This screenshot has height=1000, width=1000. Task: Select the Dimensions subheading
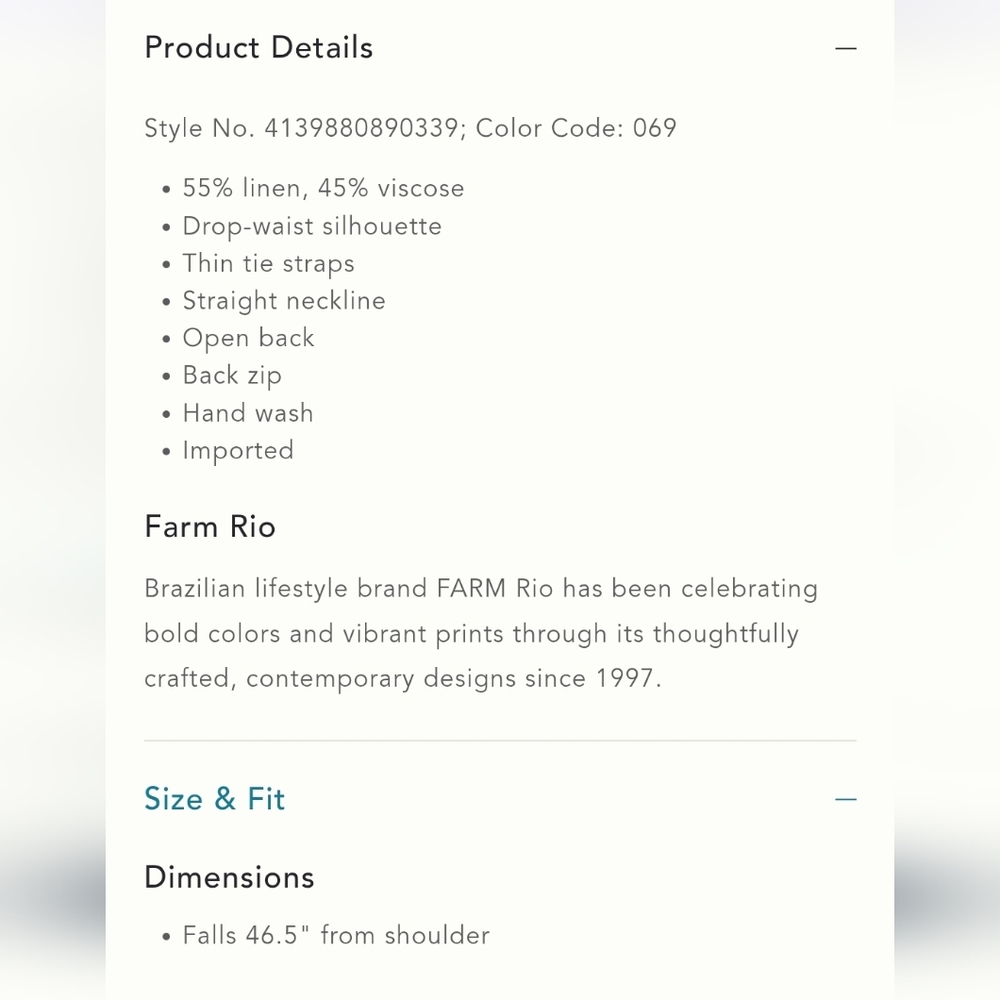230,878
